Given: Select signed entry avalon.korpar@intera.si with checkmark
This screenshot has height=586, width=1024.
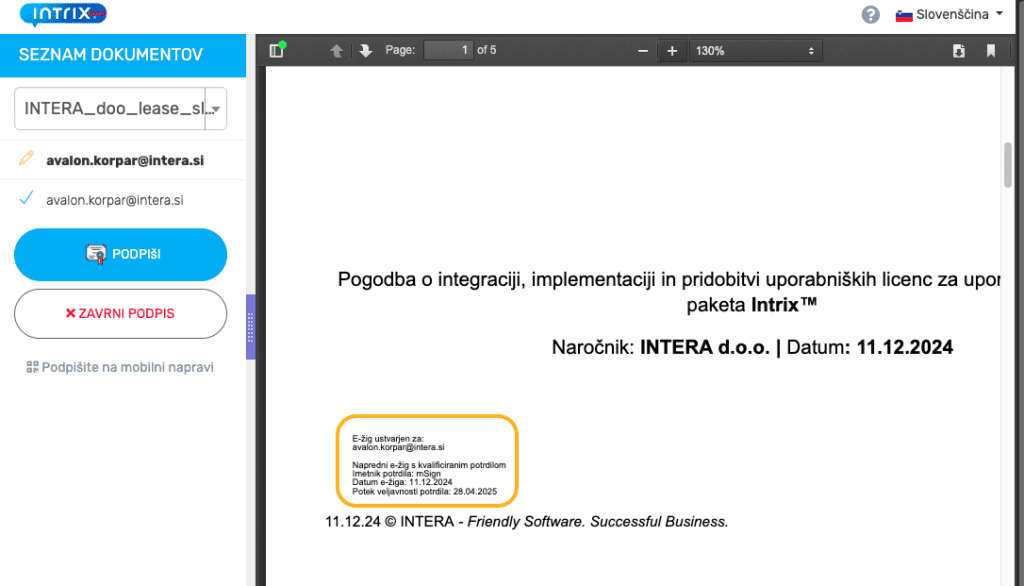Looking at the screenshot, I should click(x=114, y=200).
